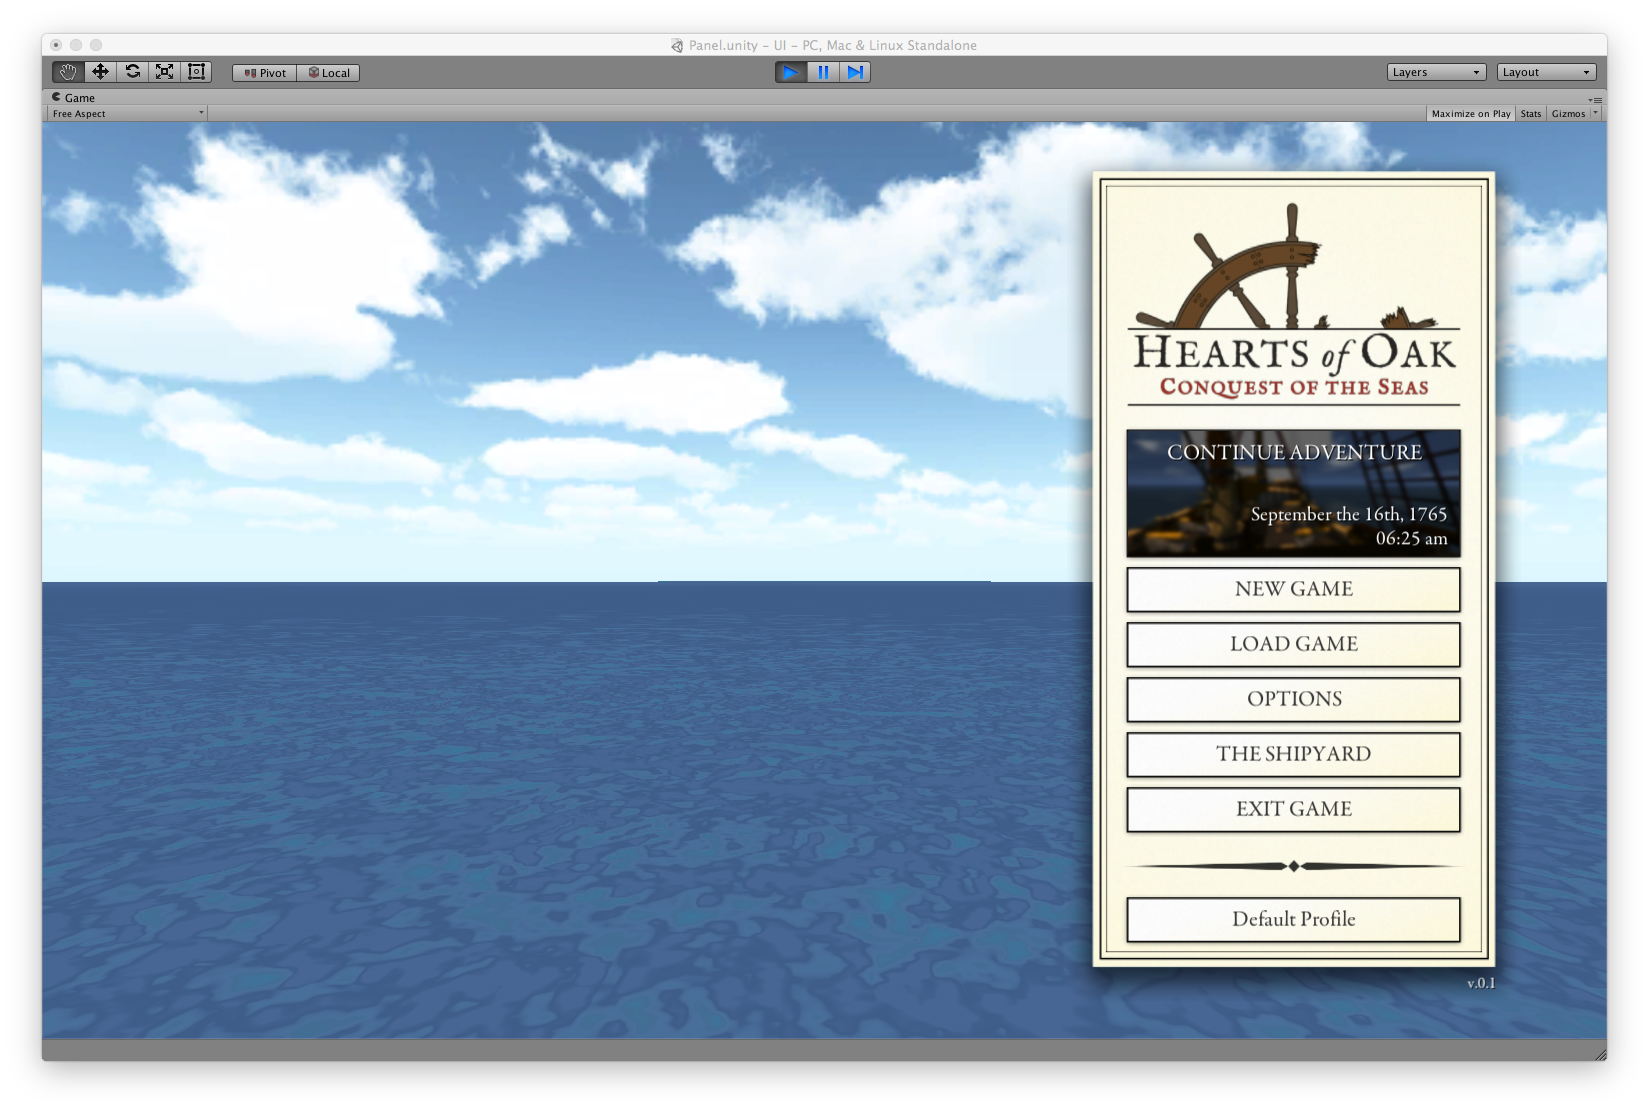
Task: Select the Default Profile button
Action: click(1293, 920)
